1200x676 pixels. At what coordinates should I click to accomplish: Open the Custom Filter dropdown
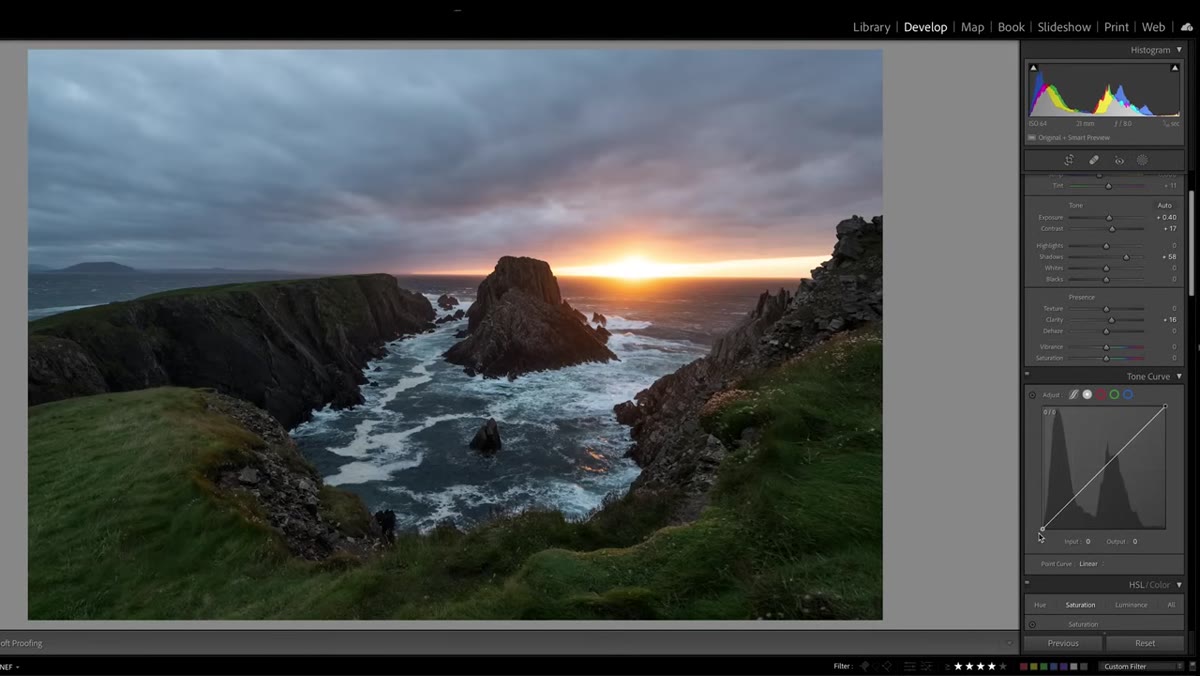1139,666
